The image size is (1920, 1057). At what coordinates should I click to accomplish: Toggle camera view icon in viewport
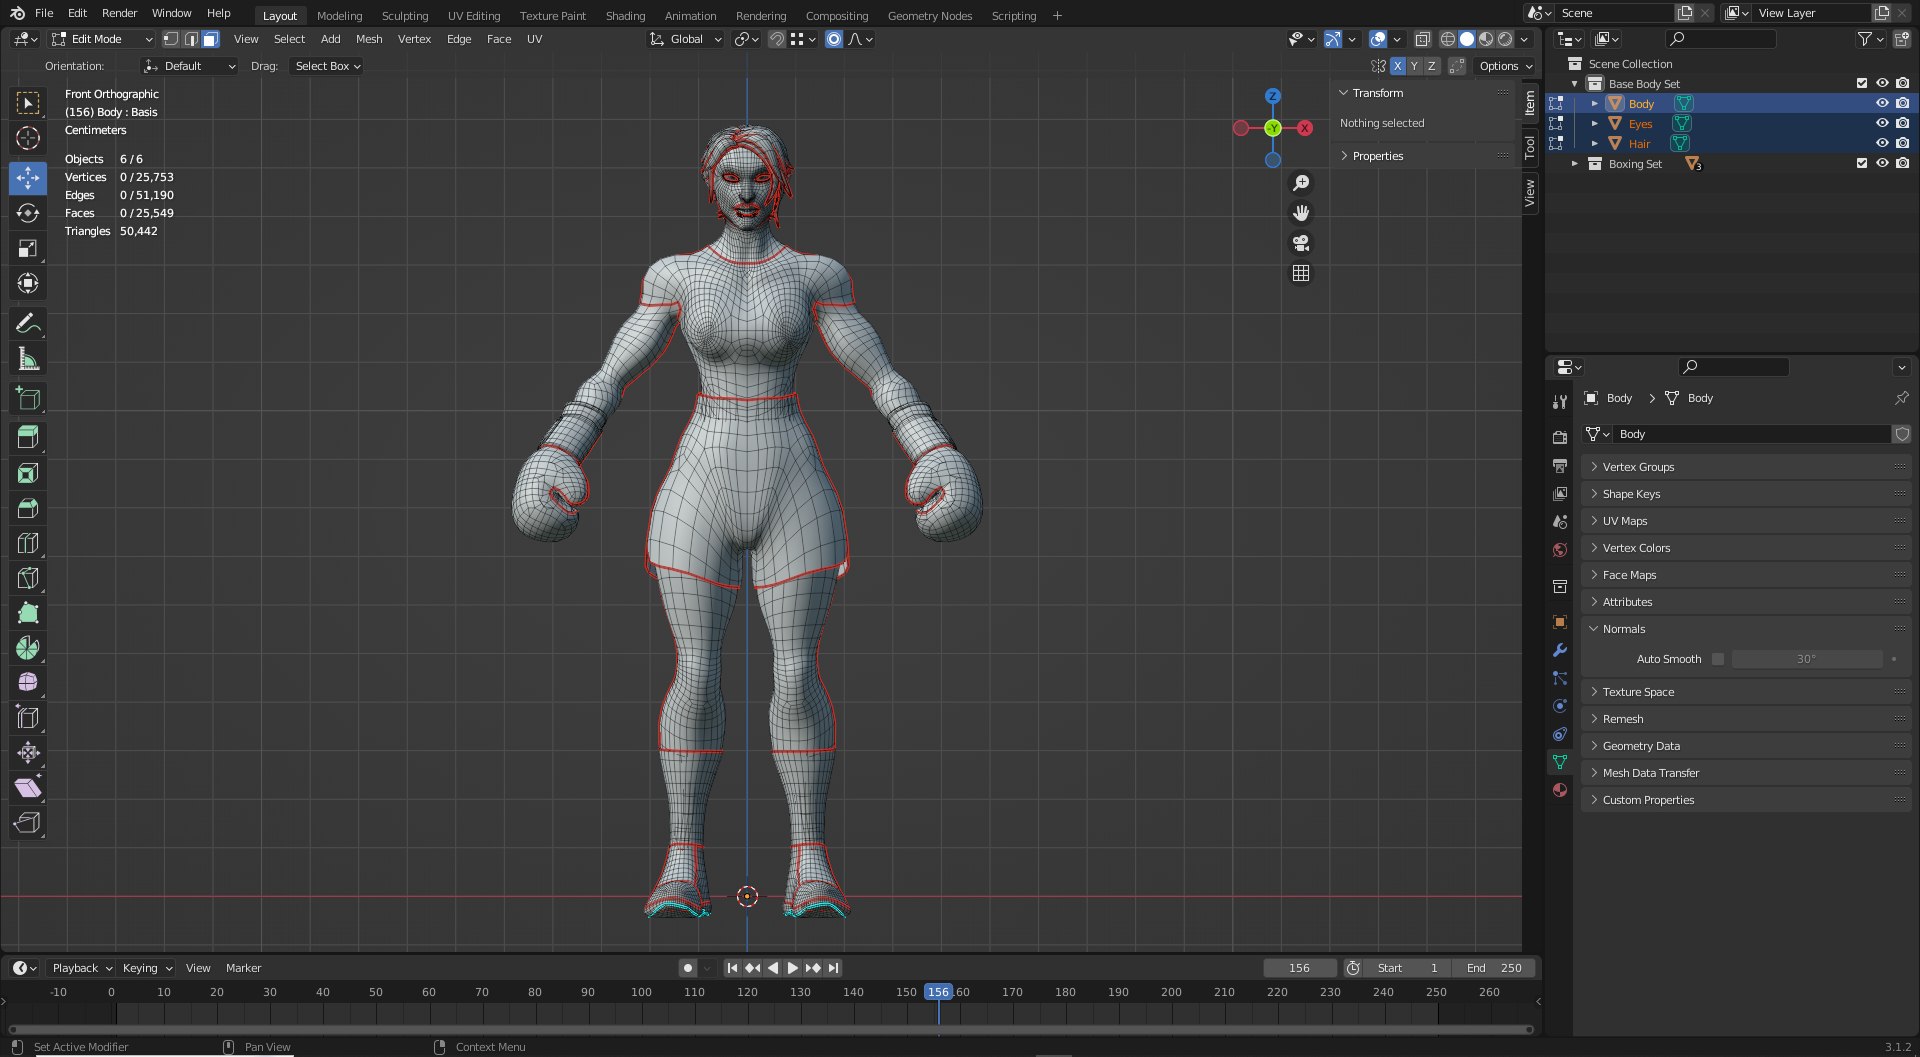1301,243
